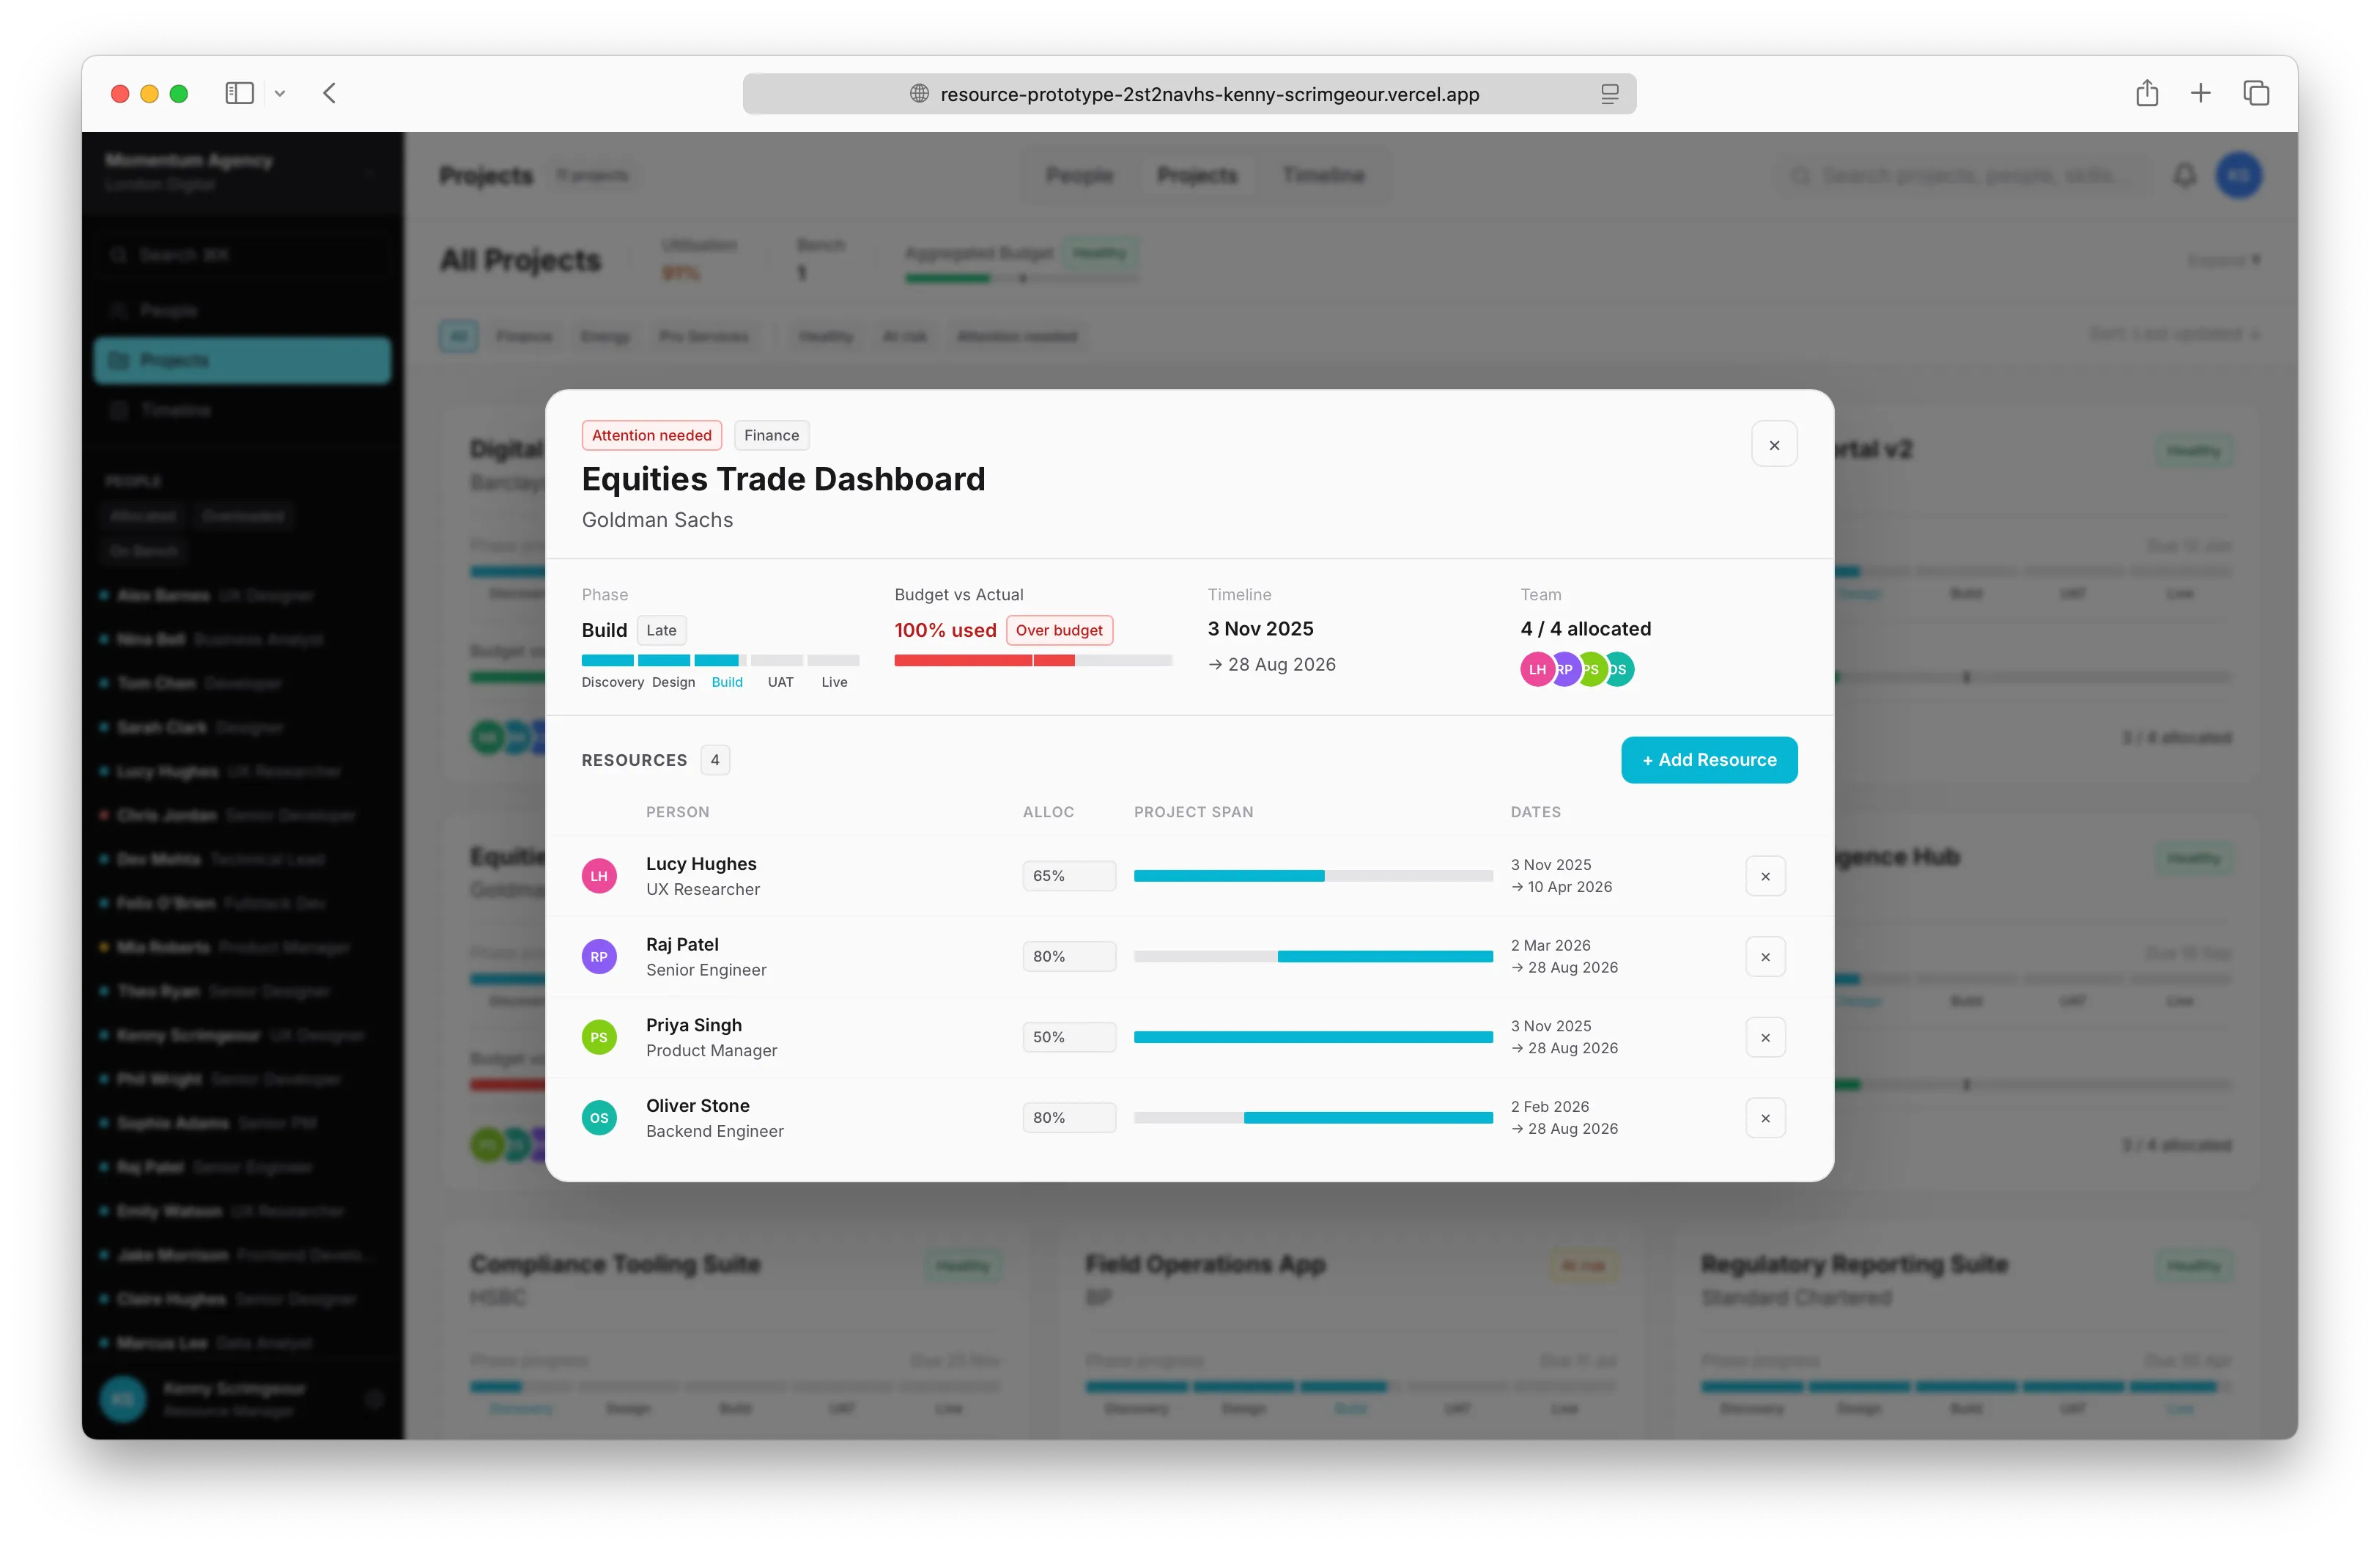Click Priya Singh PS avatar in resources list
This screenshot has height=1548, width=2380.
pyautogui.click(x=599, y=1037)
